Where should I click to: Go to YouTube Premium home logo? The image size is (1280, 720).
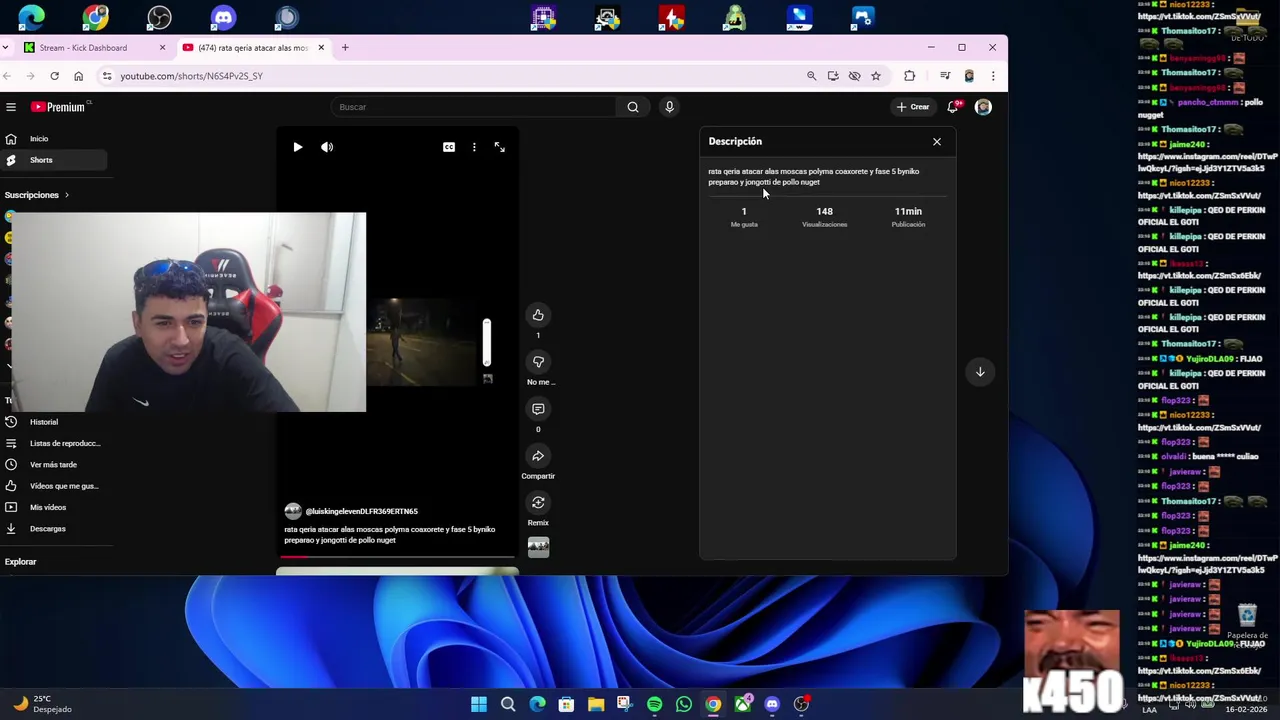point(60,107)
